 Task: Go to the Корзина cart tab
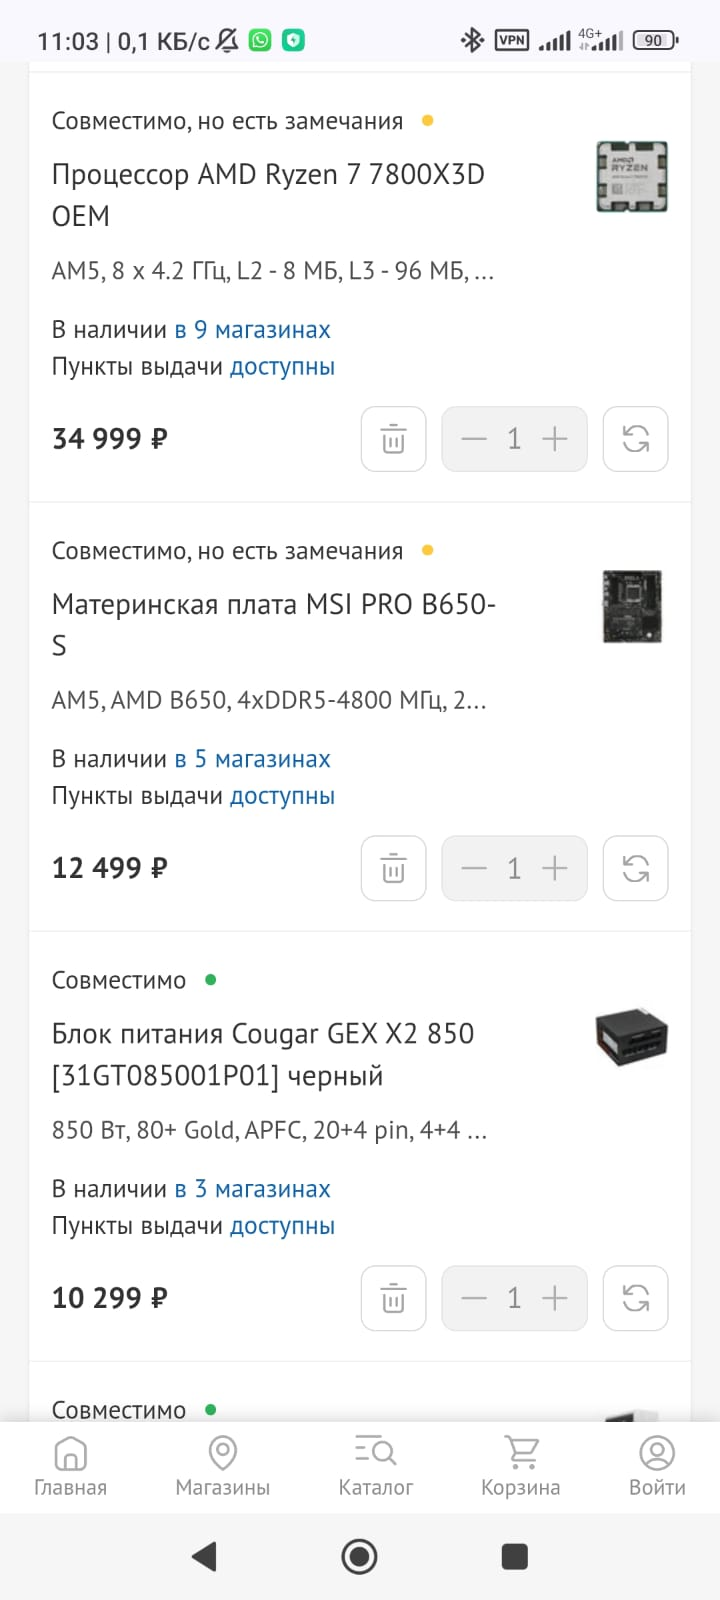[520, 1466]
